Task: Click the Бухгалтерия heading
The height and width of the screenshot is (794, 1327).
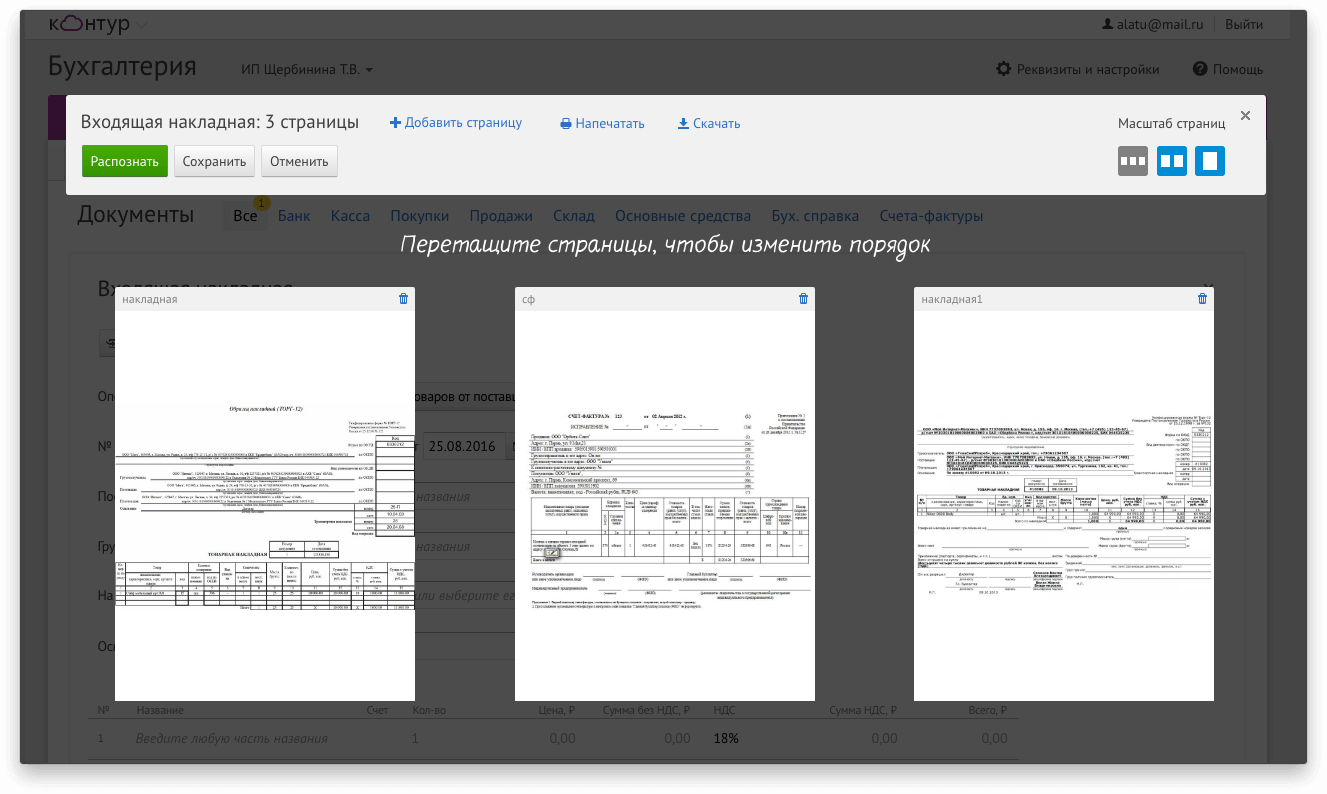Action: click(122, 67)
